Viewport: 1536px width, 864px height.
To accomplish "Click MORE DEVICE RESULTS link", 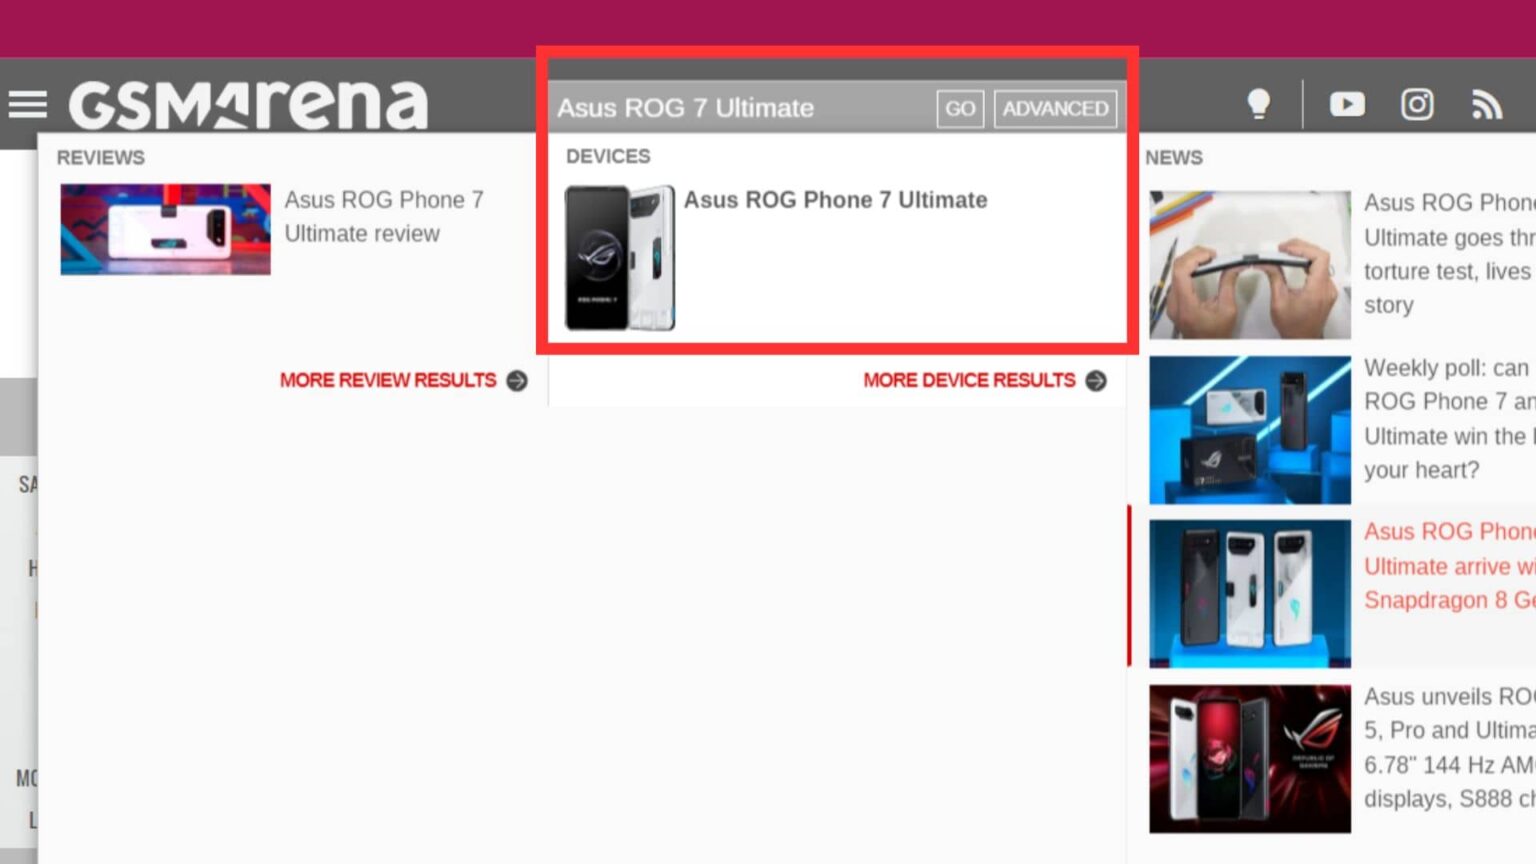I will [x=969, y=381].
